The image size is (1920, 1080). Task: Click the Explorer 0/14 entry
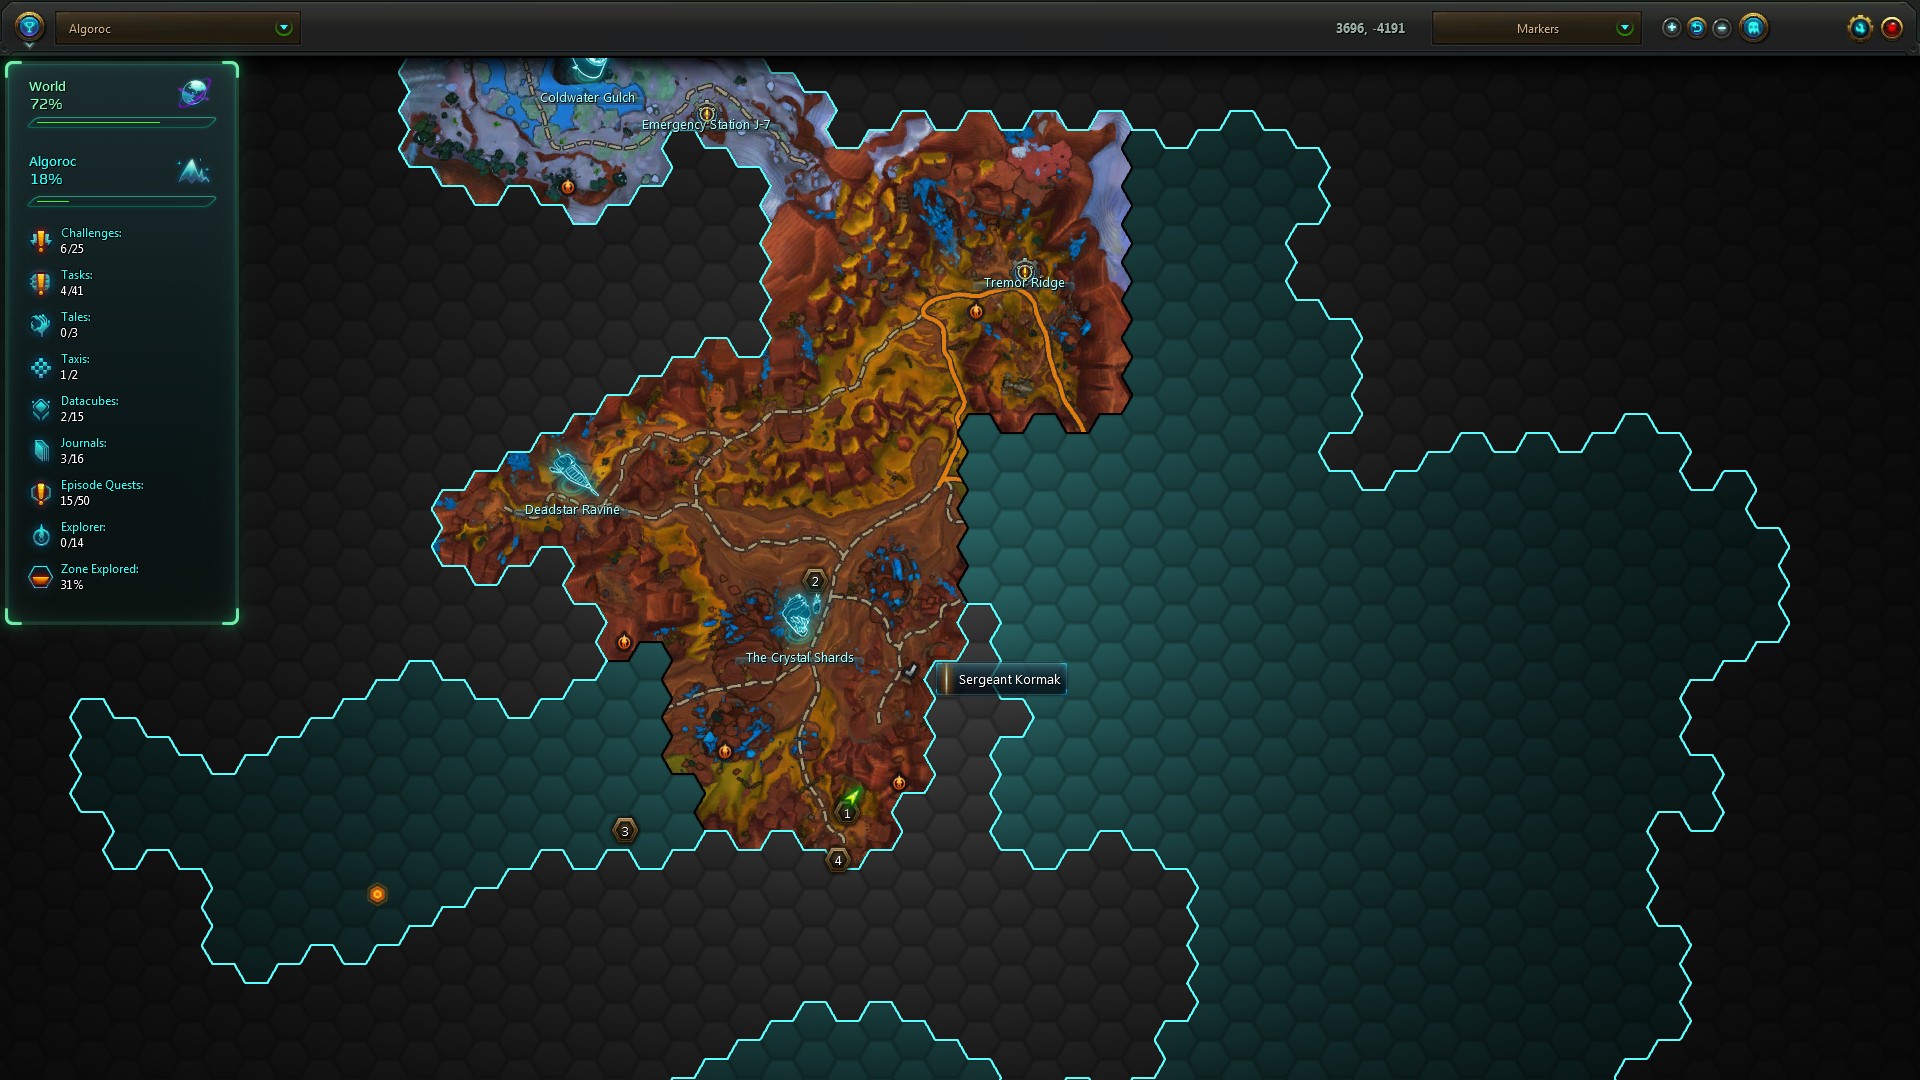pos(83,534)
